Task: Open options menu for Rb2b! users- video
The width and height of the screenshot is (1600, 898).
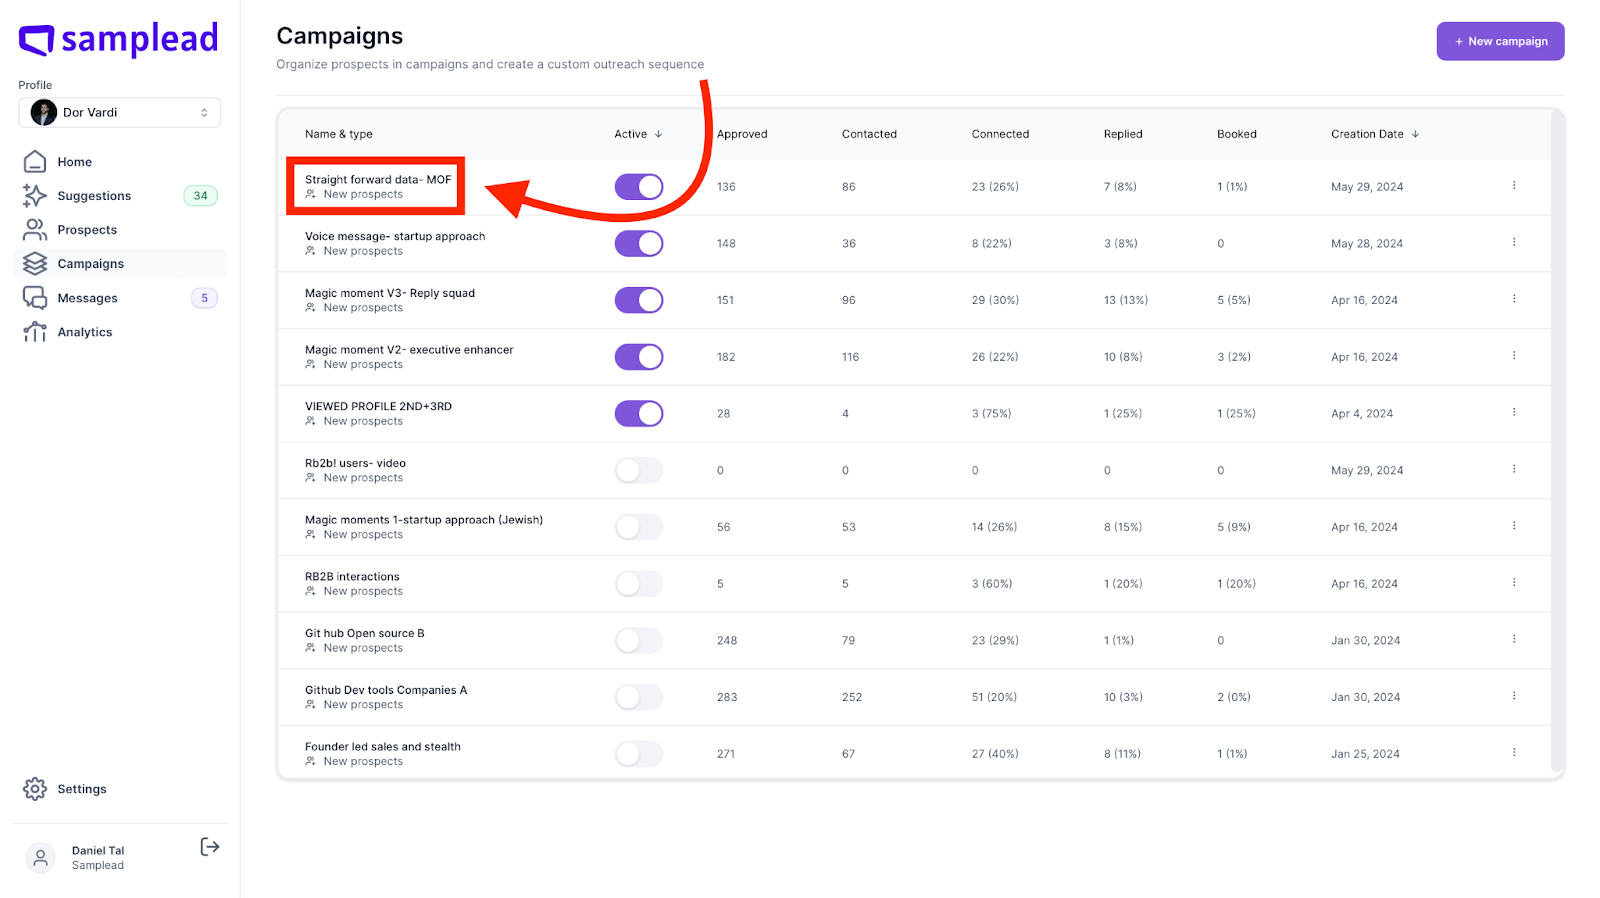Action: click(x=1514, y=469)
